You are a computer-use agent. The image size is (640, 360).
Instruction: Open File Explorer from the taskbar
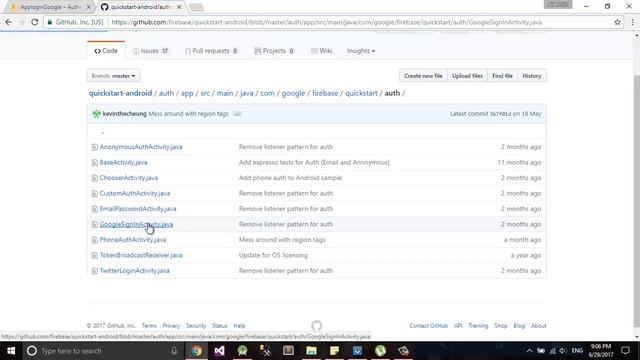[x=311, y=351]
